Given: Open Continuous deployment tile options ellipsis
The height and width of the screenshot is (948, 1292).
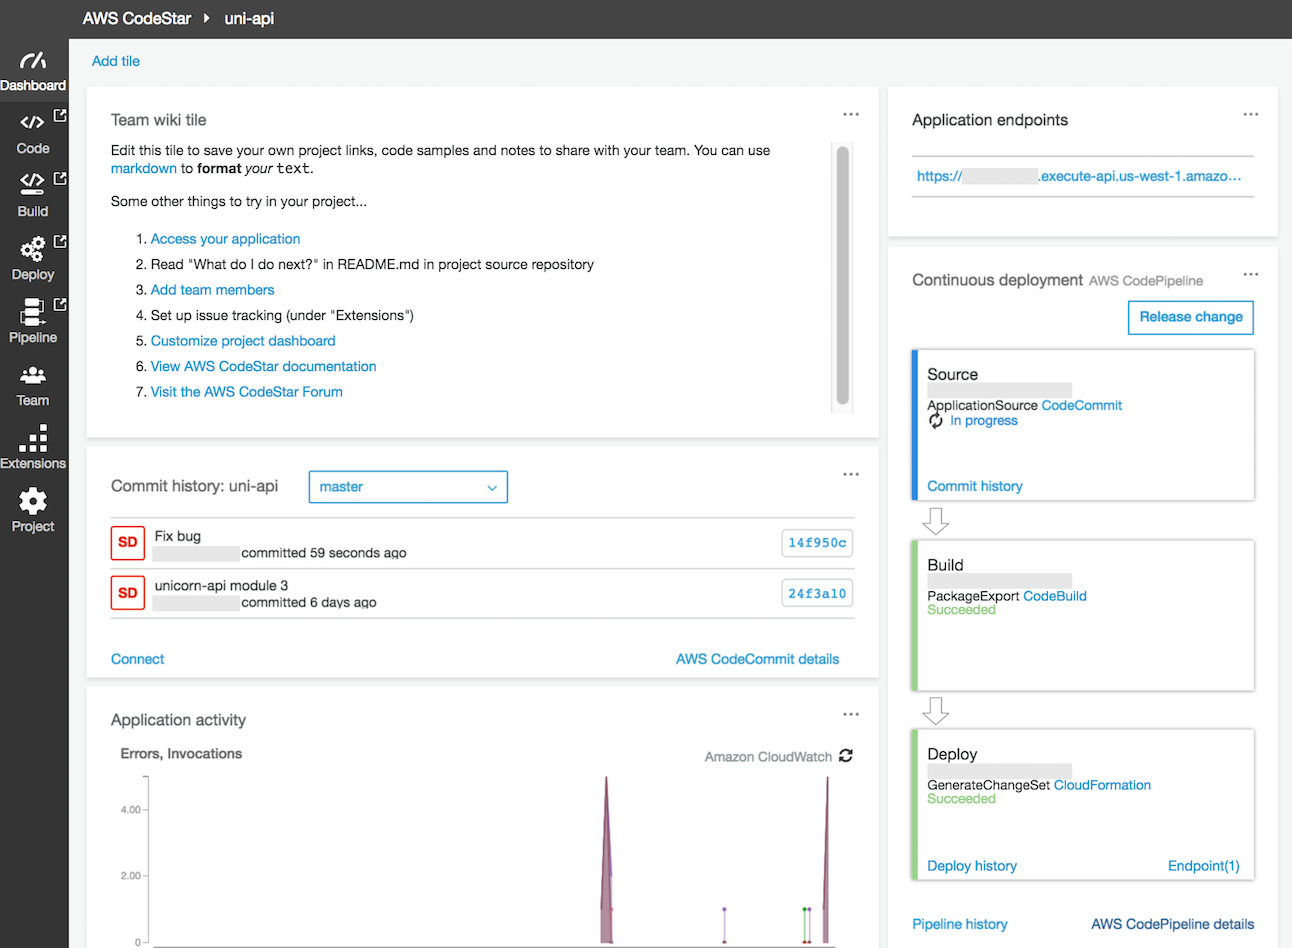Looking at the screenshot, I should tap(1251, 274).
